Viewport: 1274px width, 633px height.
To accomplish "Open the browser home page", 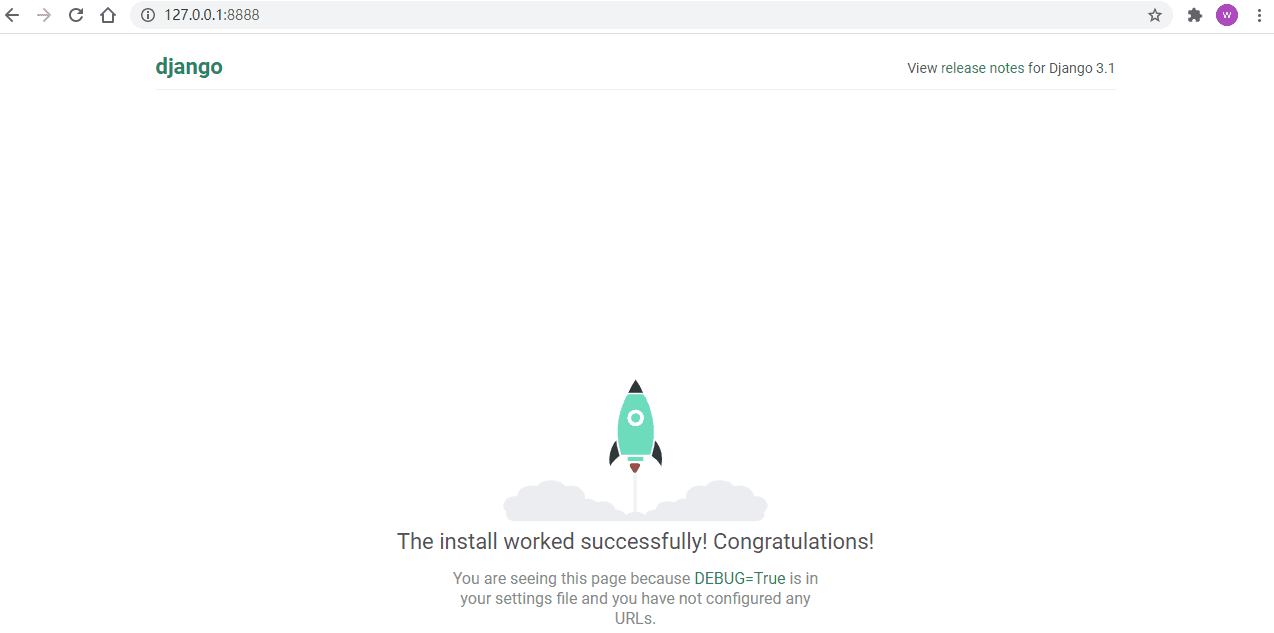I will click(108, 15).
